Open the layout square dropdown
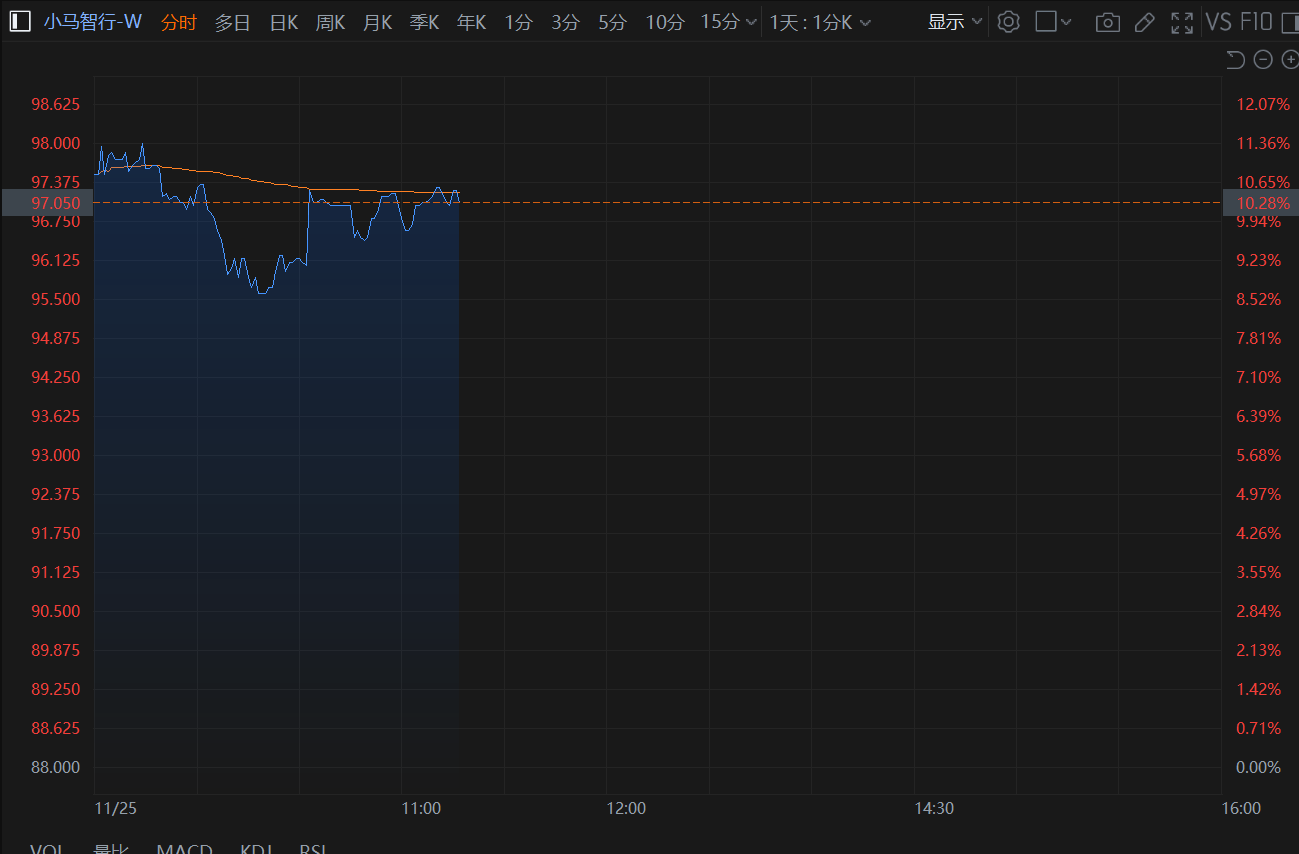1299x854 pixels. 1053,22
